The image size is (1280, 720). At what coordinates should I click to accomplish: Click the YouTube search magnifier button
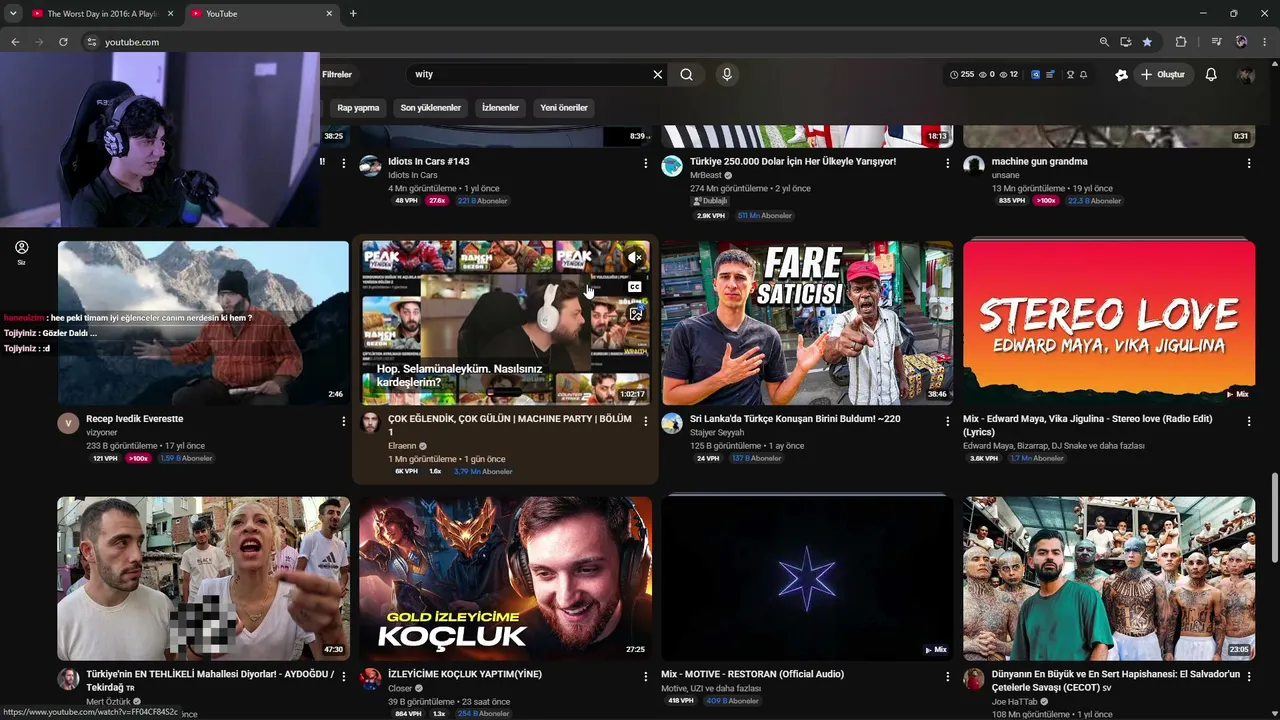(686, 74)
